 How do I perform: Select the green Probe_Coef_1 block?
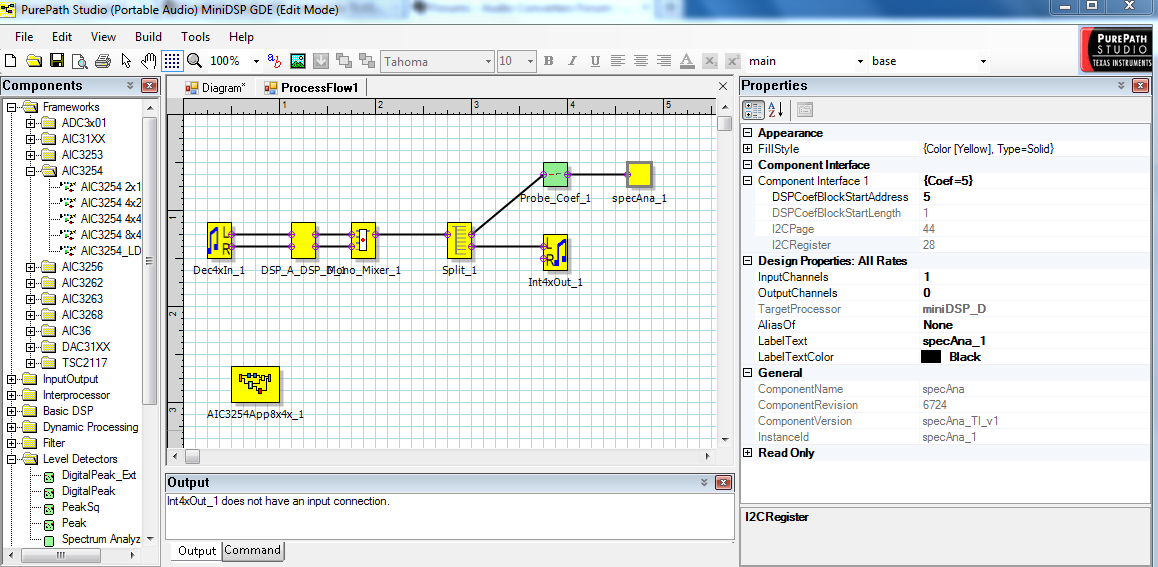pos(555,175)
